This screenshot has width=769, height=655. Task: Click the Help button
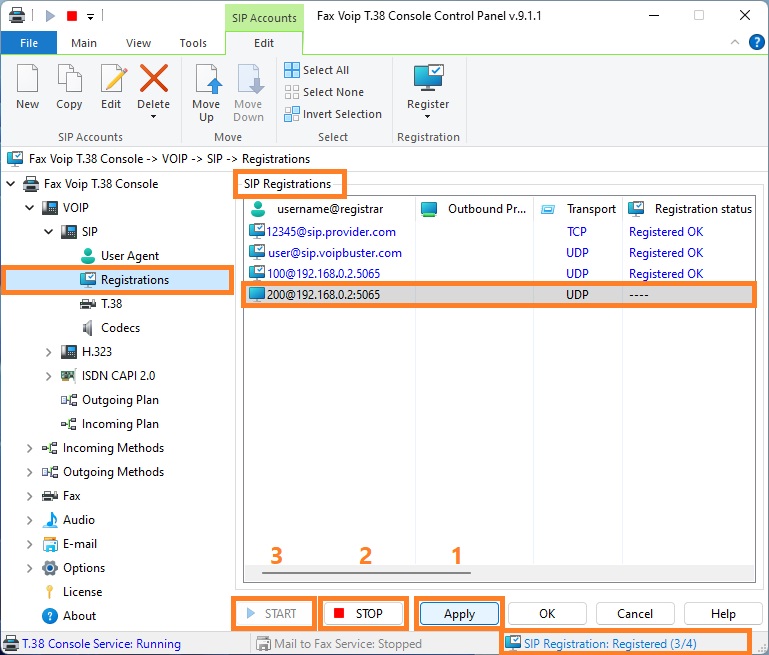coord(723,614)
